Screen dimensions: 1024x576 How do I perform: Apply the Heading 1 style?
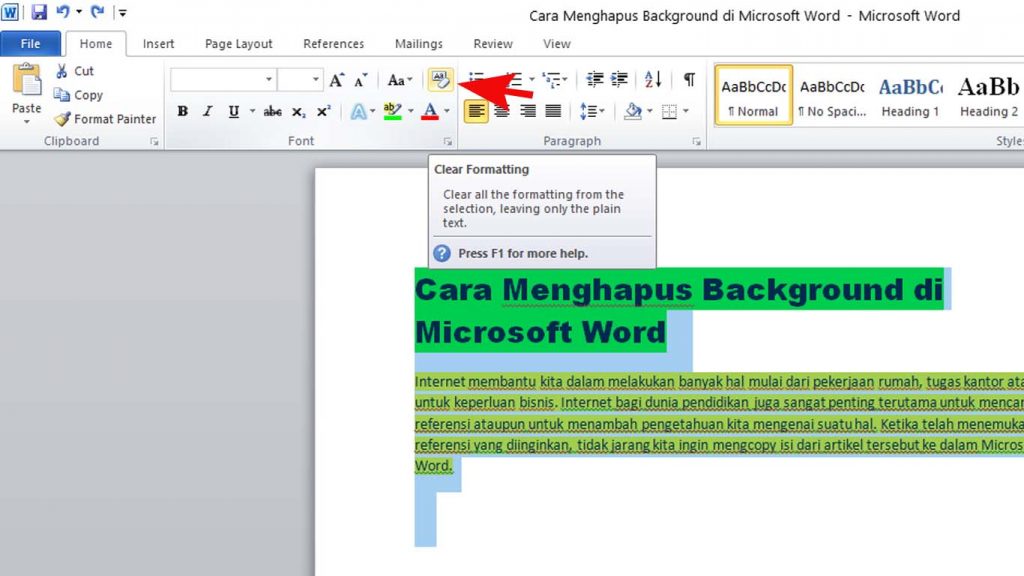pyautogui.click(x=910, y=95)
